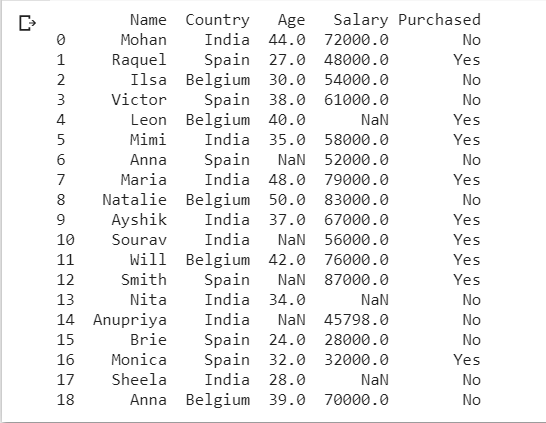Select the name Monica in row 16

tap(139, 360)
